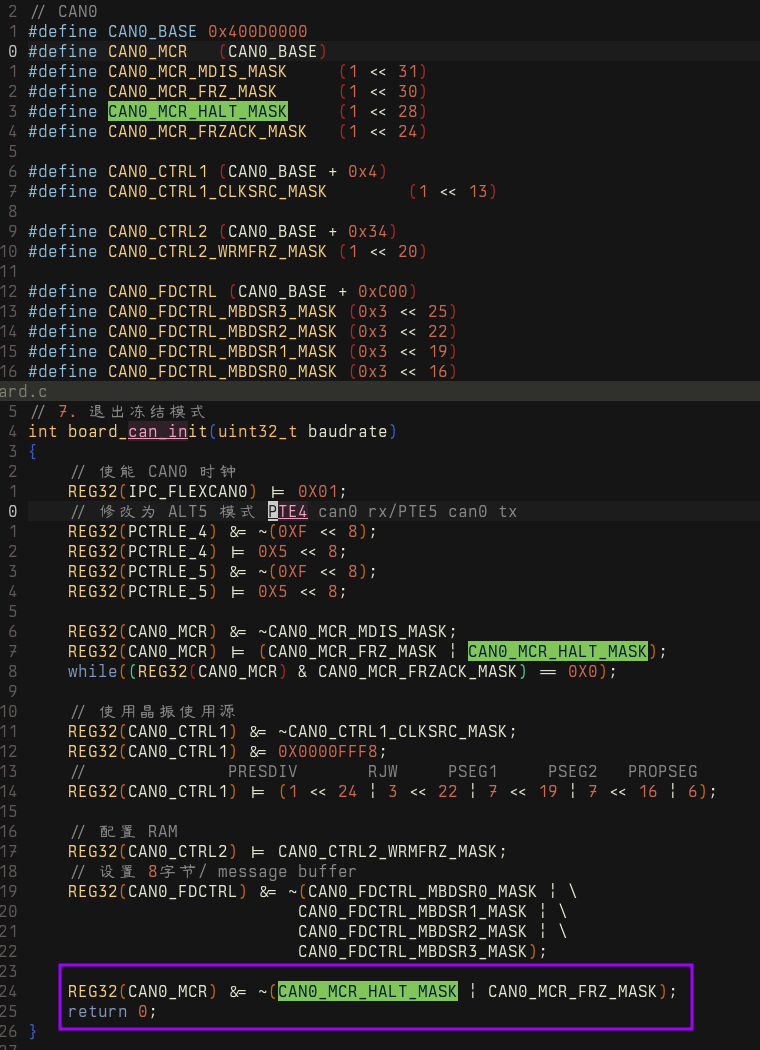Click the ard.c filename in the status line
Screen dimensions: 760x1050
coord(23,391)
